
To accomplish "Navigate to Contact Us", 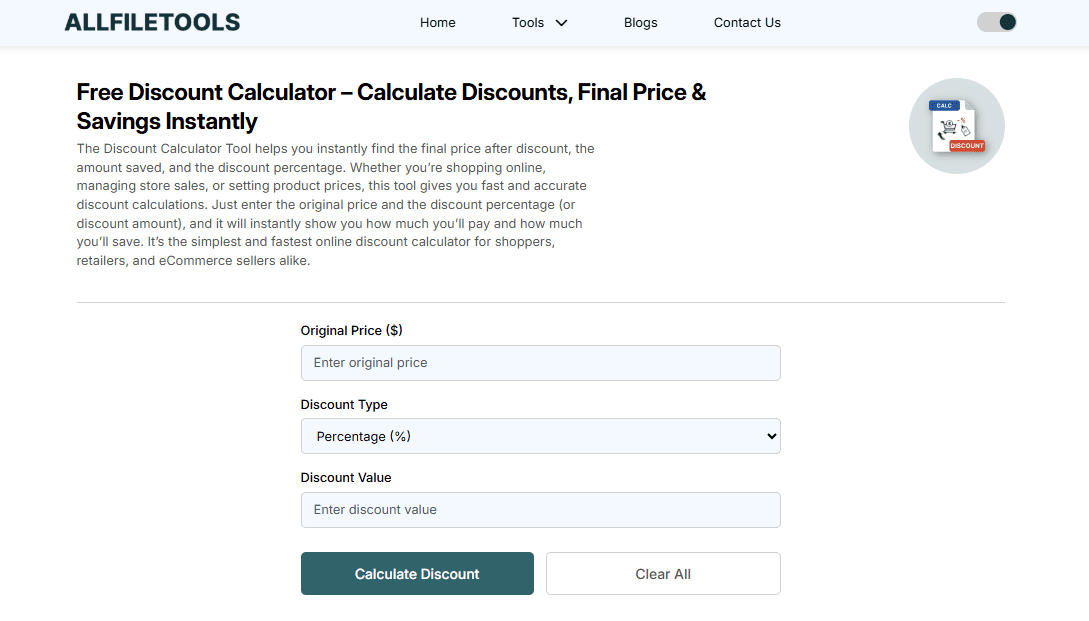I will coord(747,23).
